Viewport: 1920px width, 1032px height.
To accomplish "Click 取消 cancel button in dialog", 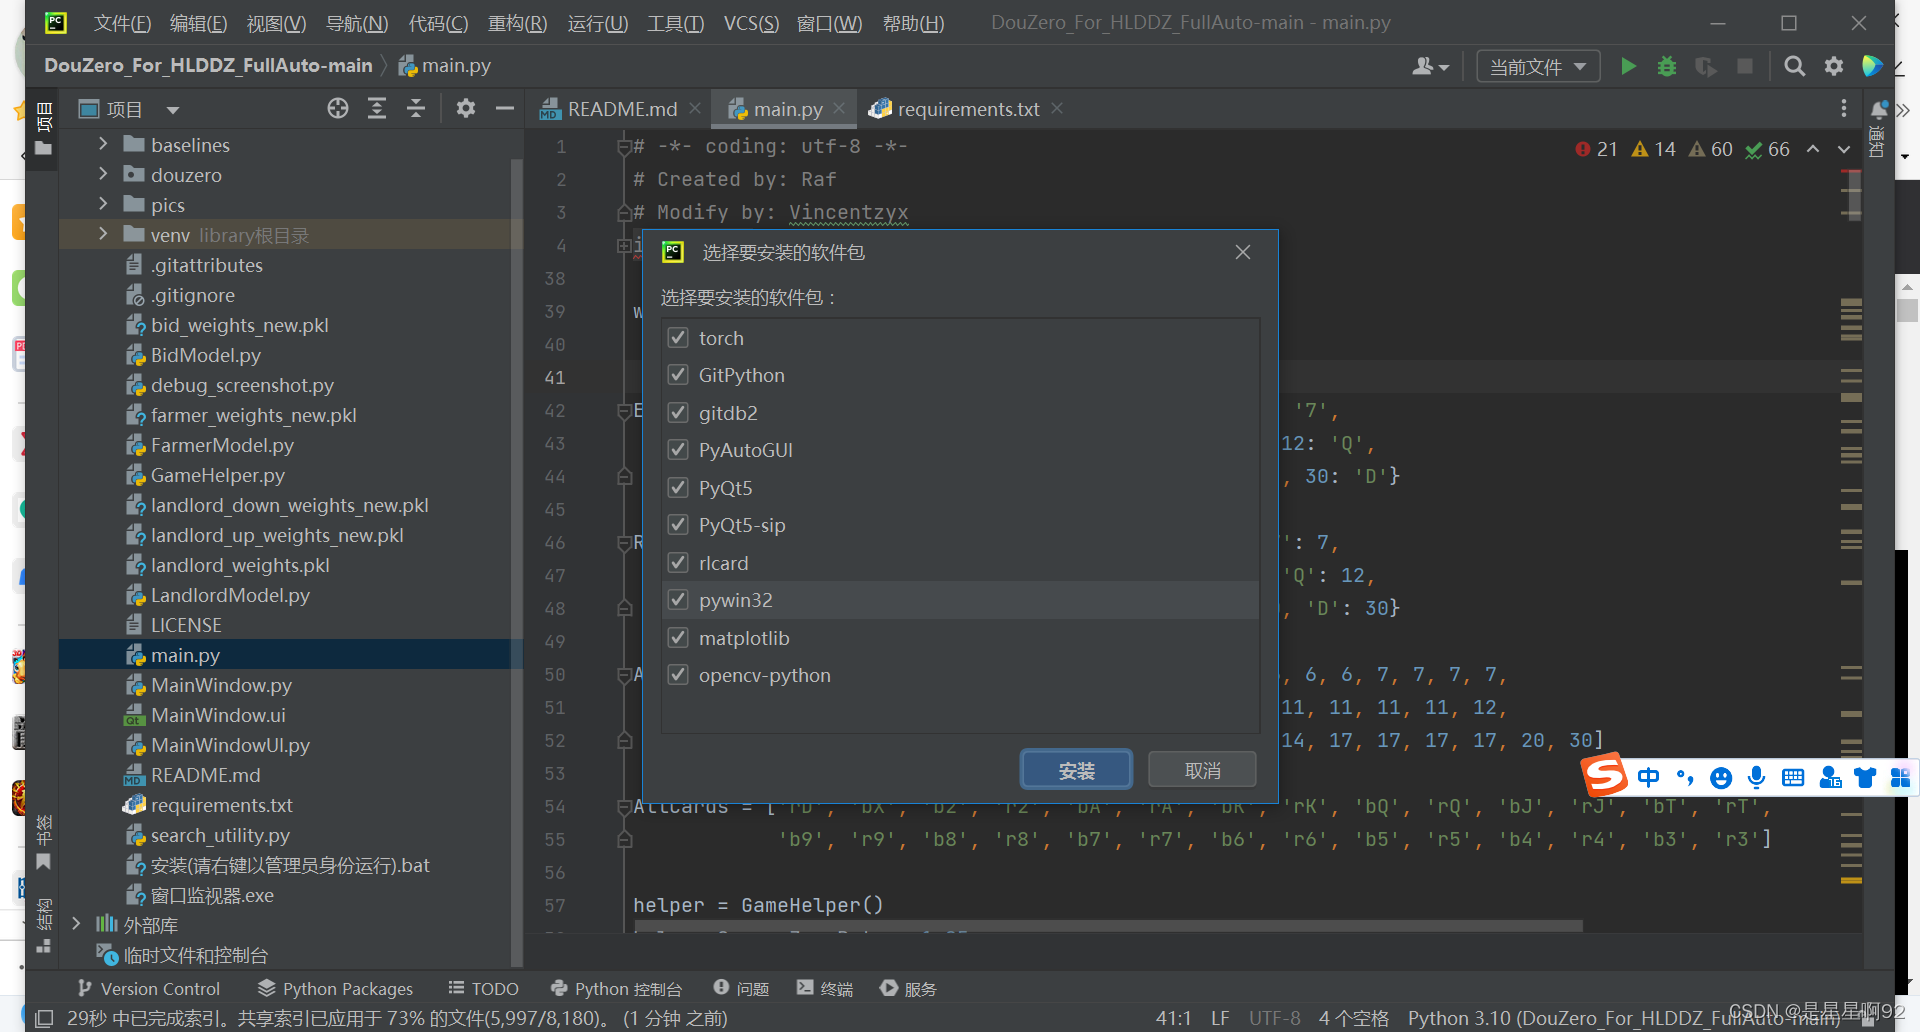I will 1202,770.
